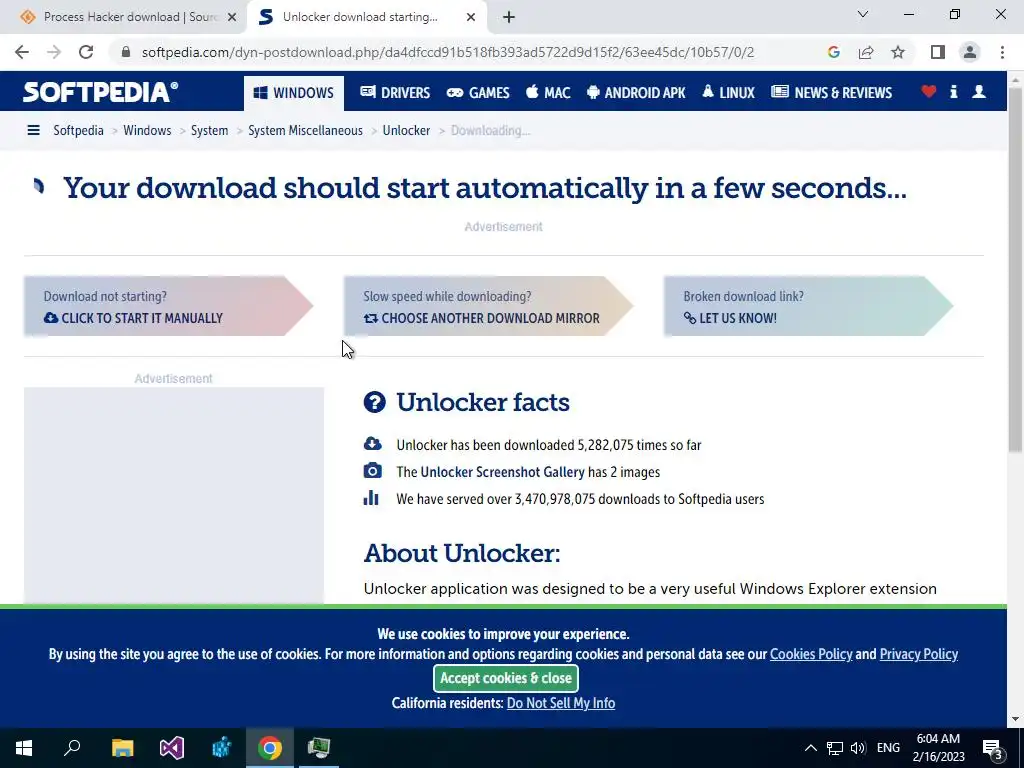Open Google icon in address bar
Image resolution: width=1024 pixels, height=768 pixels.
(x=833, y=52)
